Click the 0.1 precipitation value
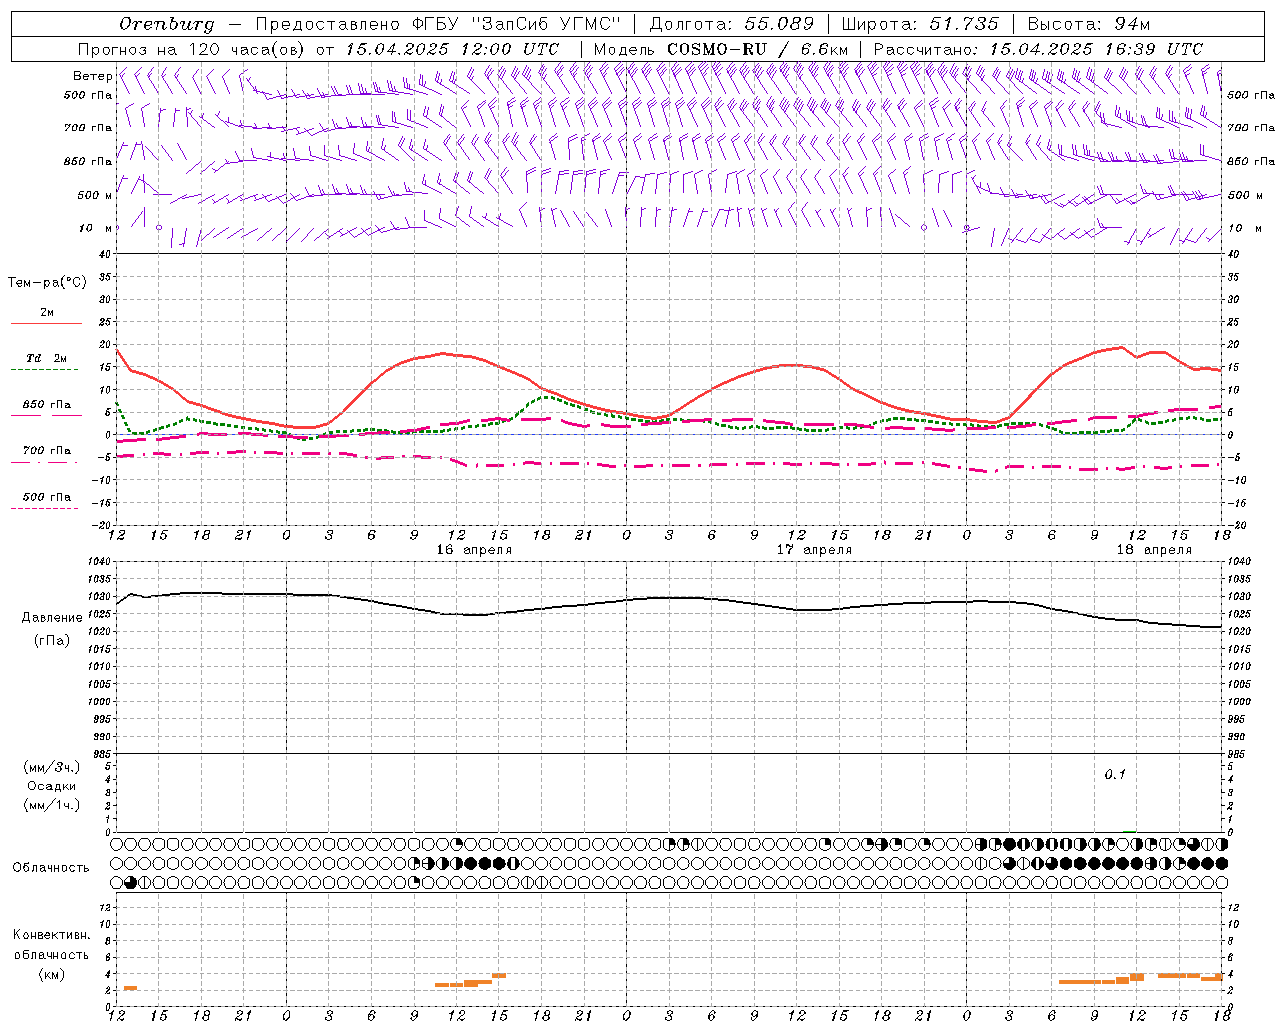Image resolution: width=1280 pixels, height=1024 pixels. (1115, 775)
